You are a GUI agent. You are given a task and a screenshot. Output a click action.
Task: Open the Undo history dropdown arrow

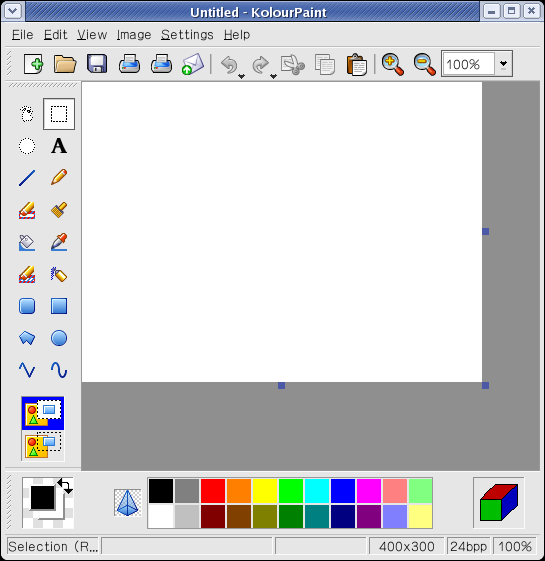click(x=242, y=76)
